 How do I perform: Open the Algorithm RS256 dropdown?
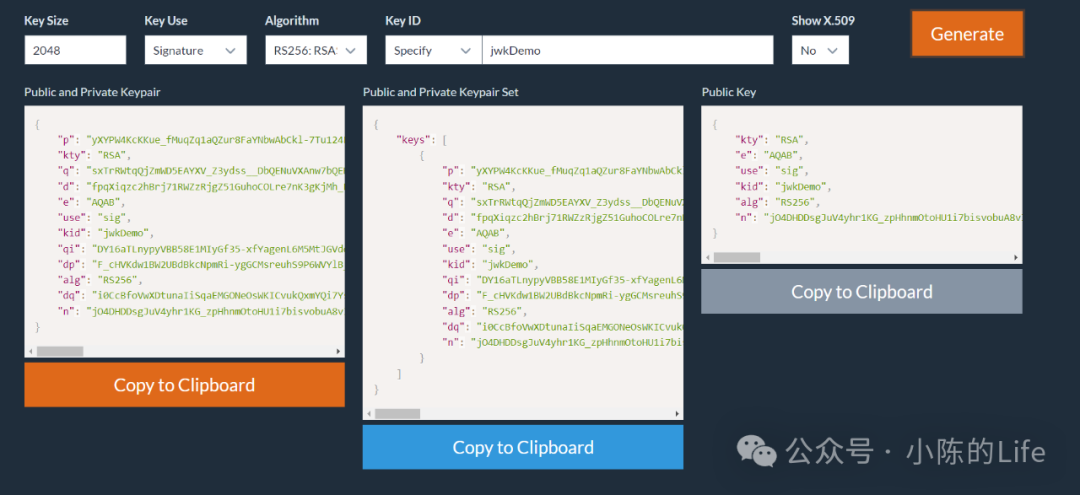pyautogui.click(x=315, y=50)
